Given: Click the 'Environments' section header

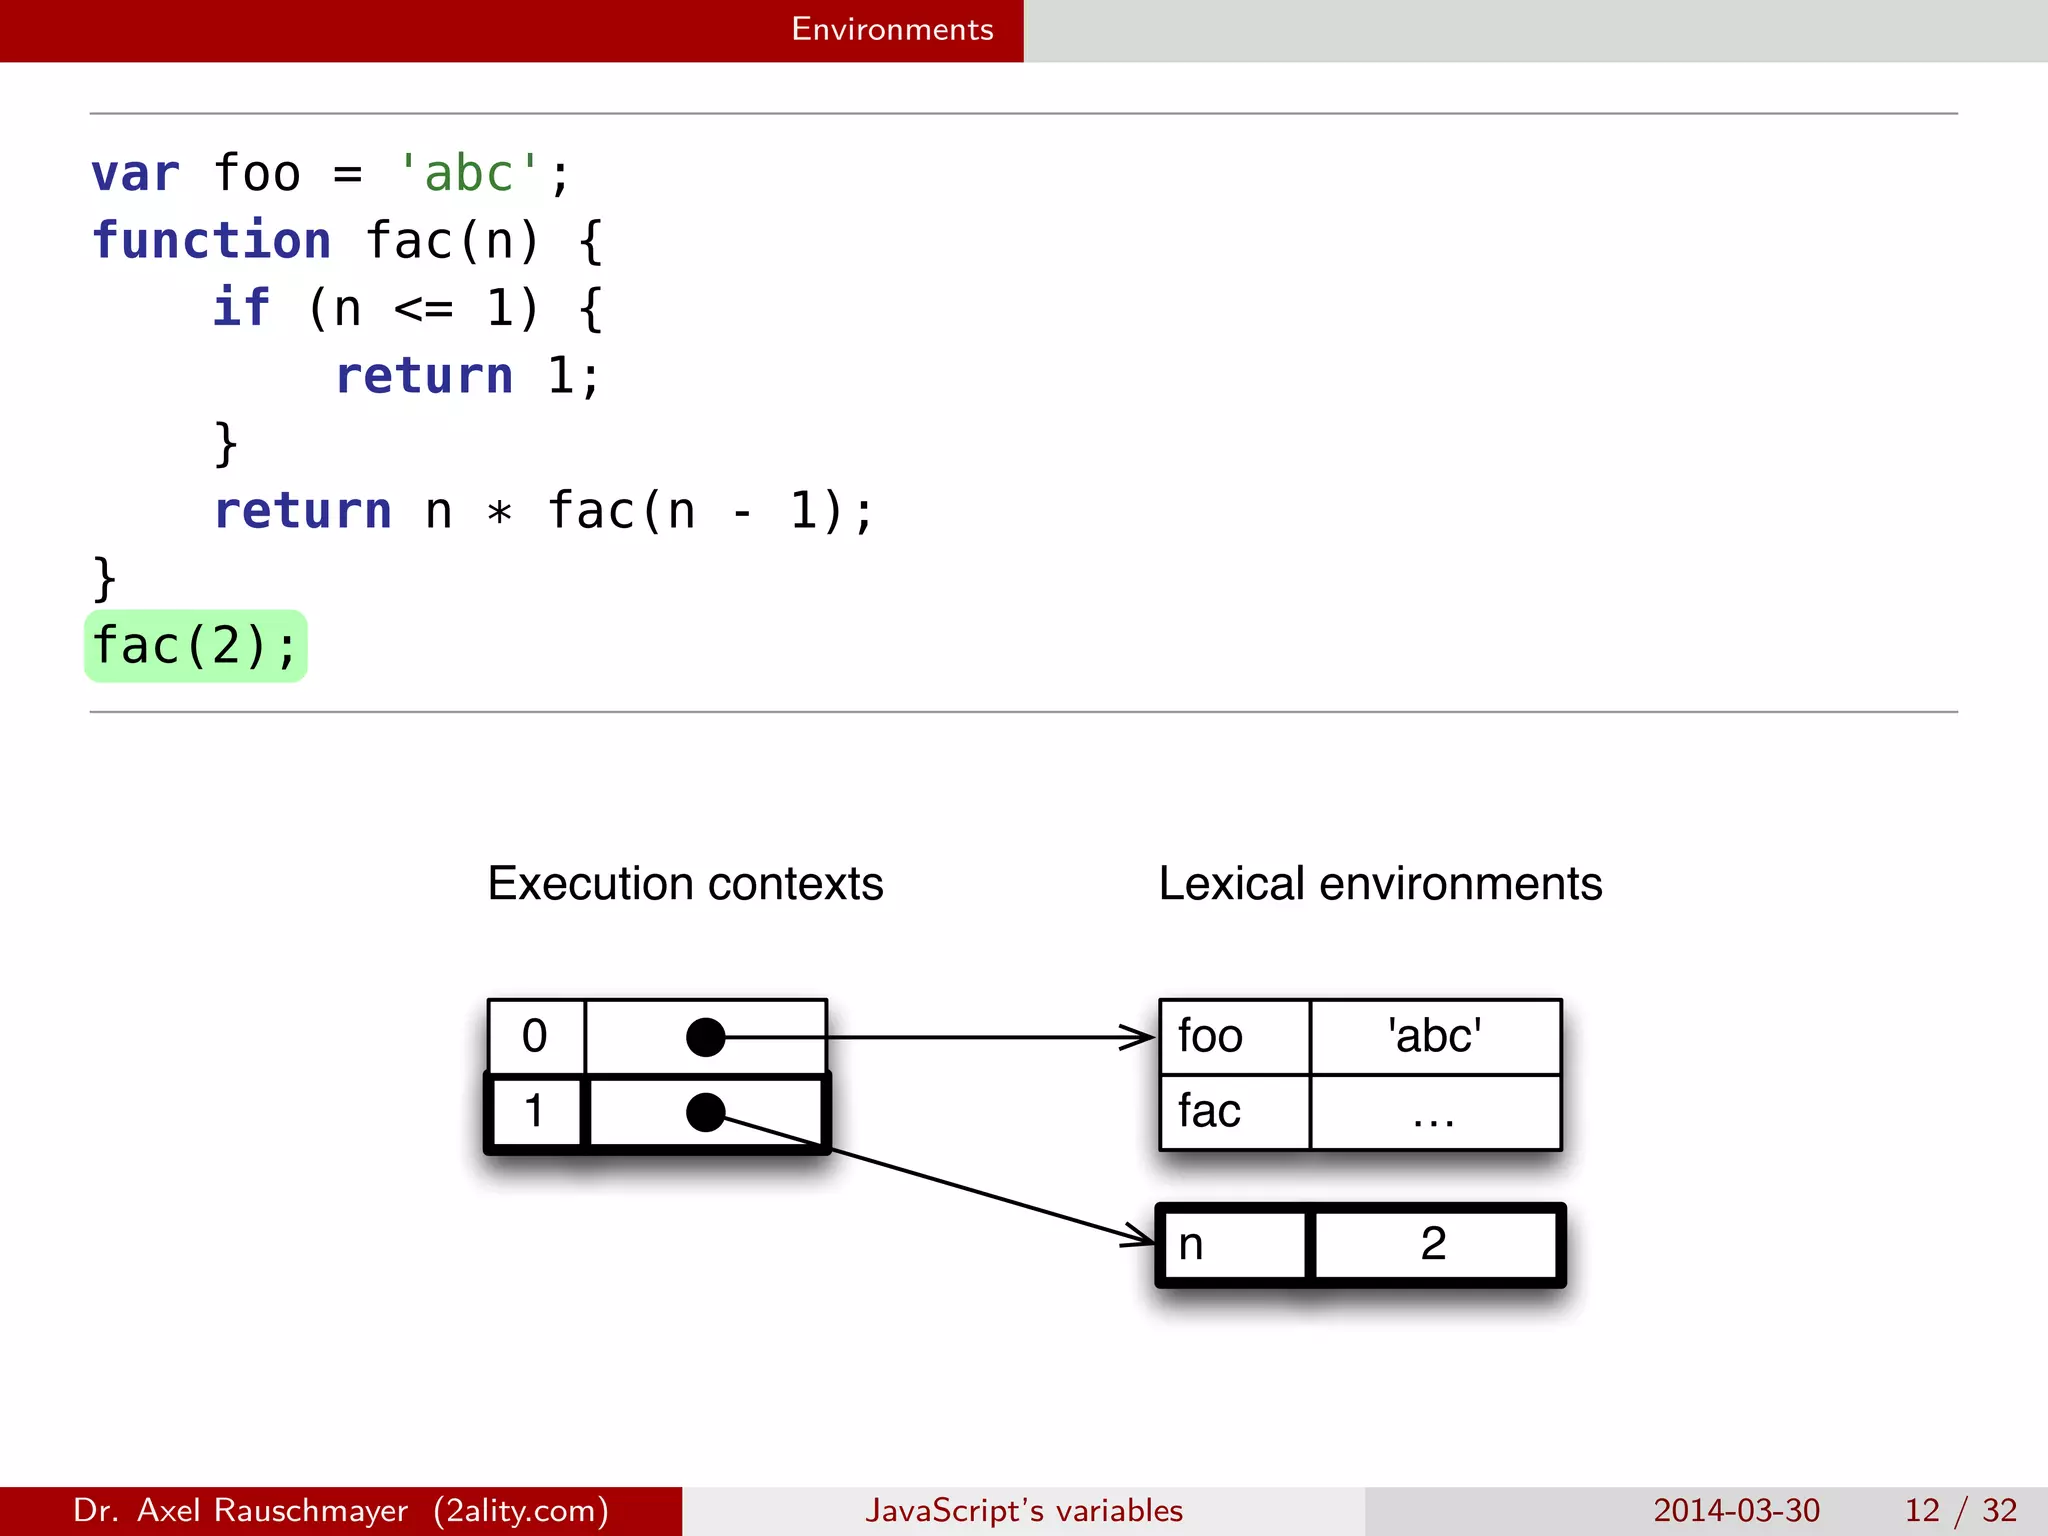Looking at the screenshot, I should point(892,29).
